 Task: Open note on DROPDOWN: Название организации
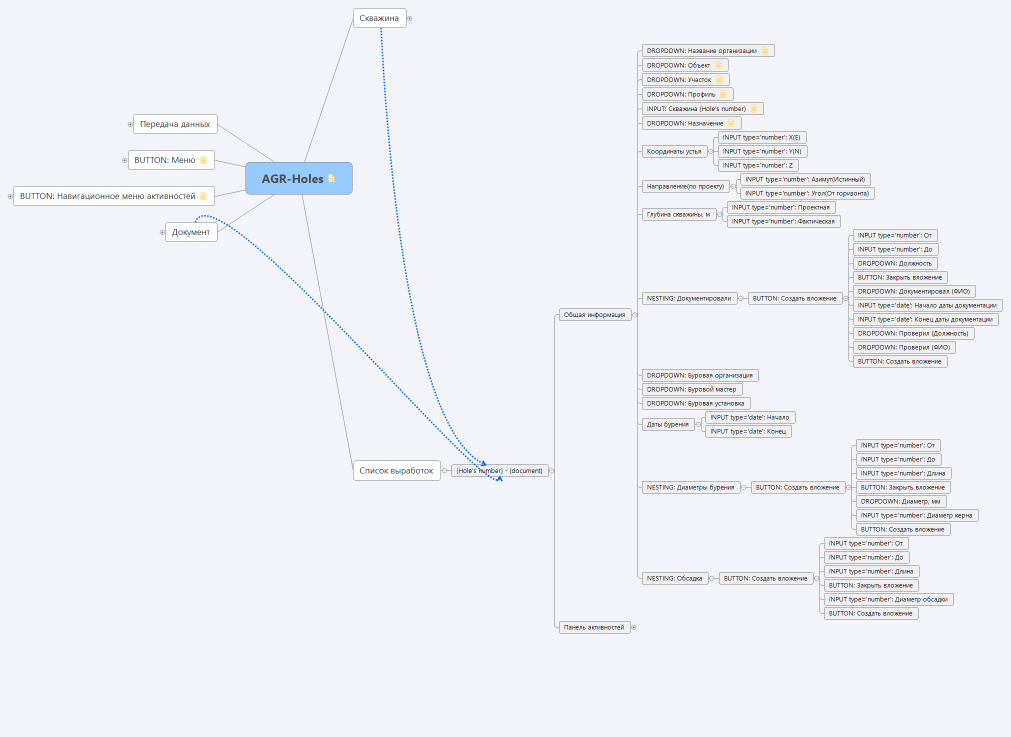765,51
